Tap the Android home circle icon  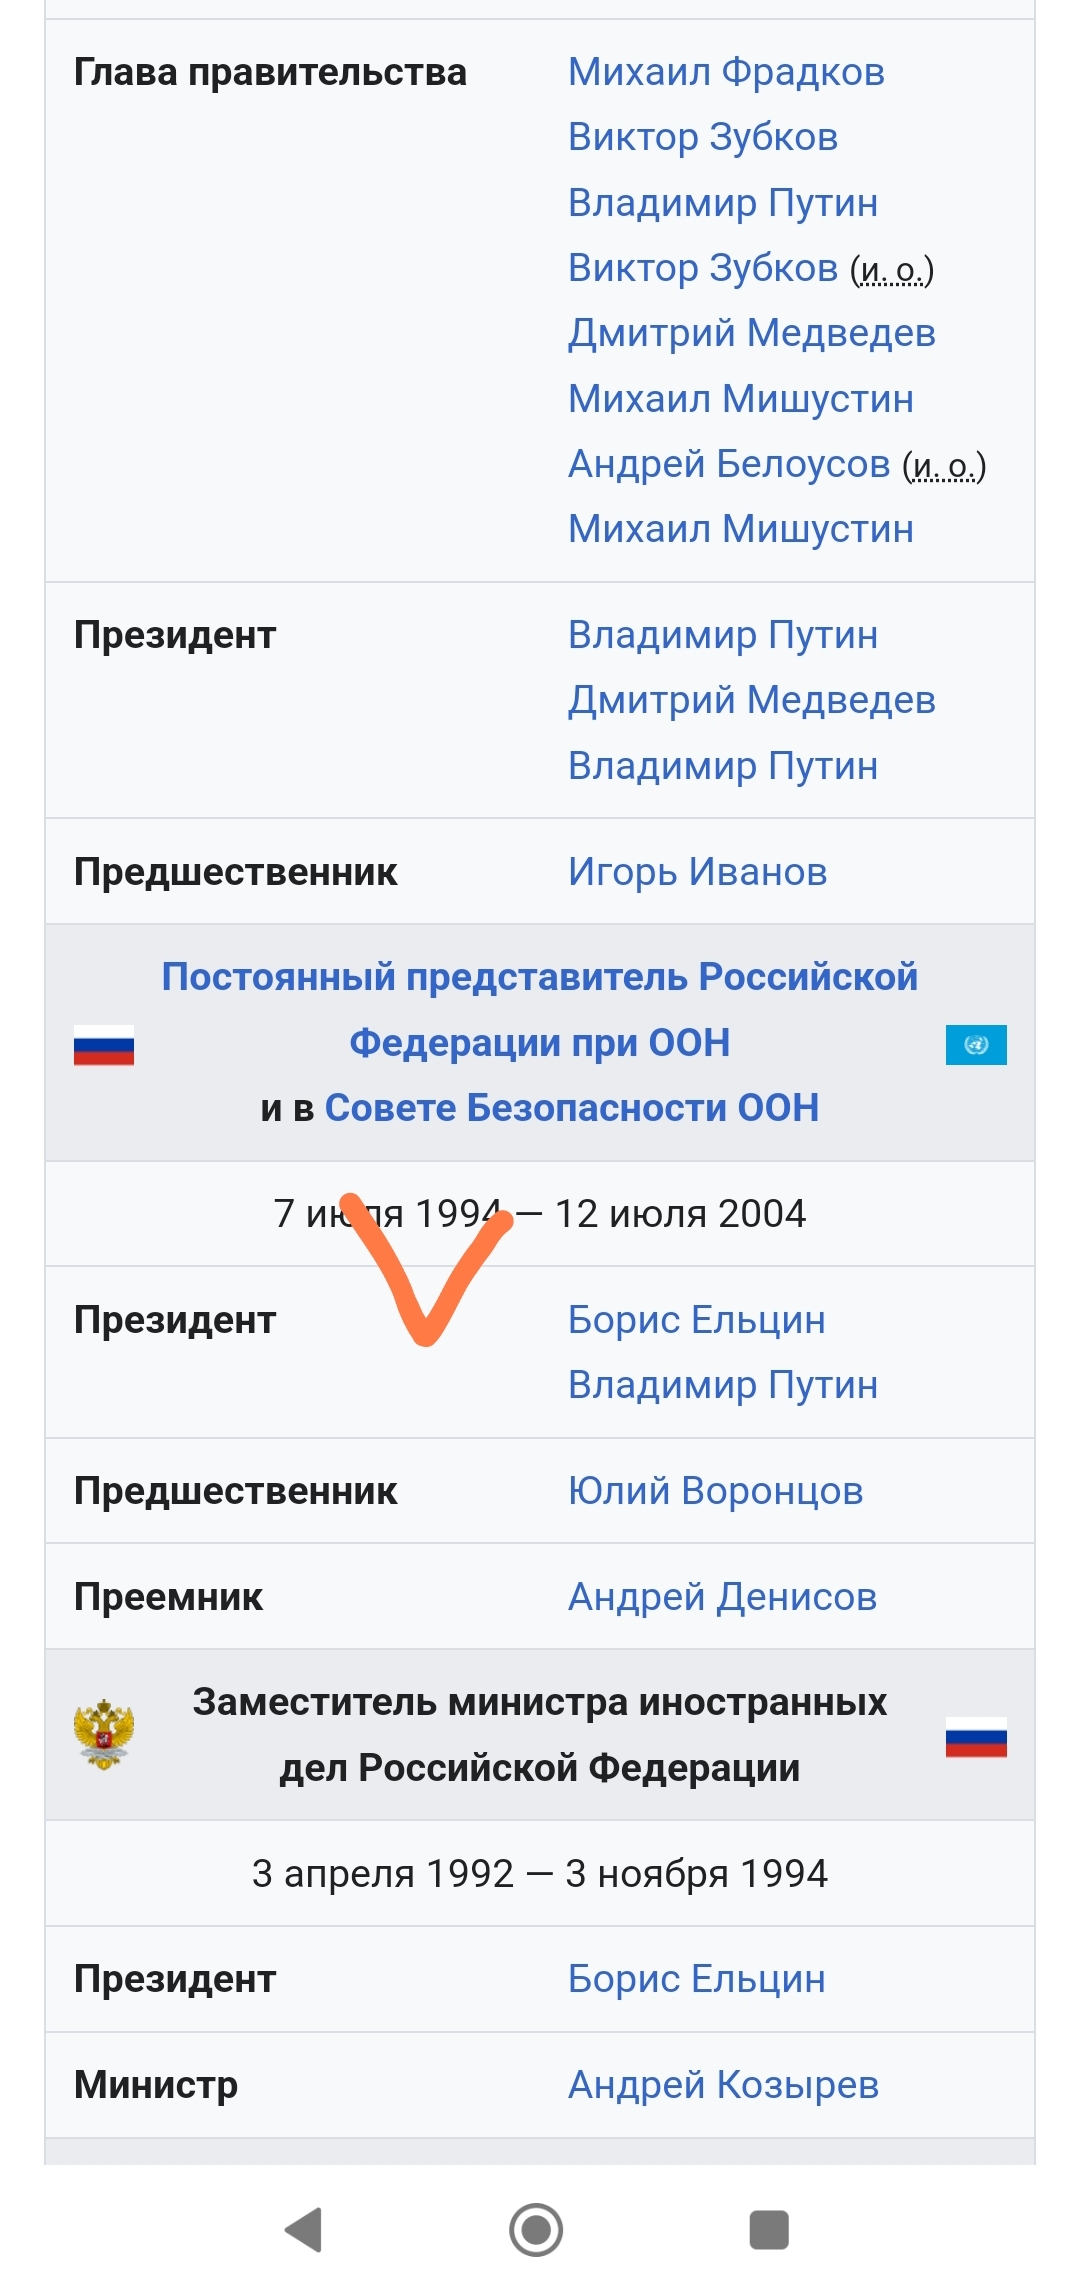(x=536, y=2229)
